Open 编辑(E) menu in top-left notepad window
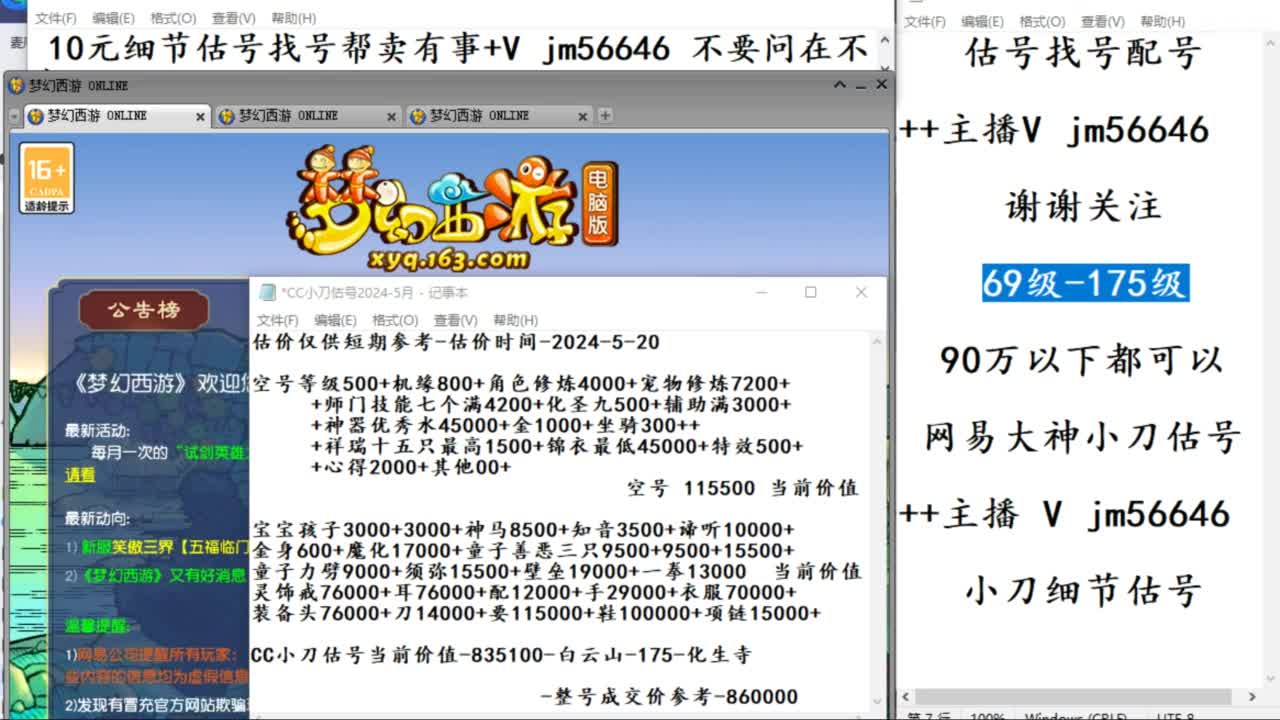The width and height of the screenshot is (1280, 720). [x=113, y=18]
